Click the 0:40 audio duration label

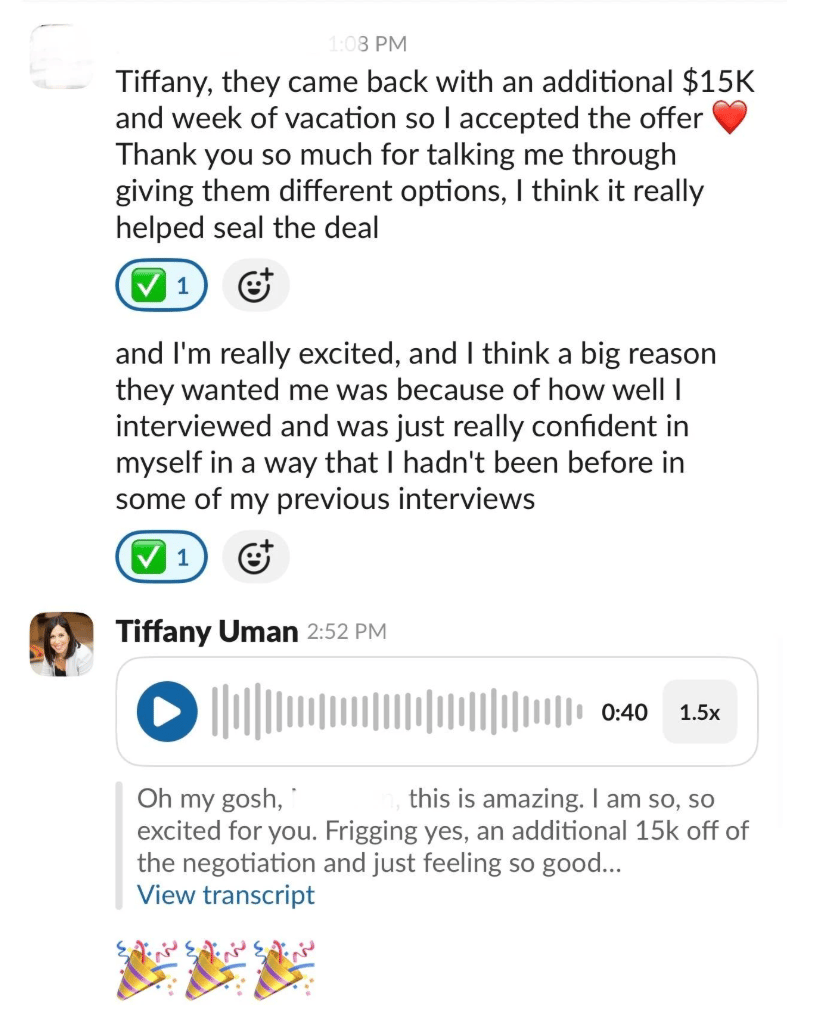coord(624,713)
